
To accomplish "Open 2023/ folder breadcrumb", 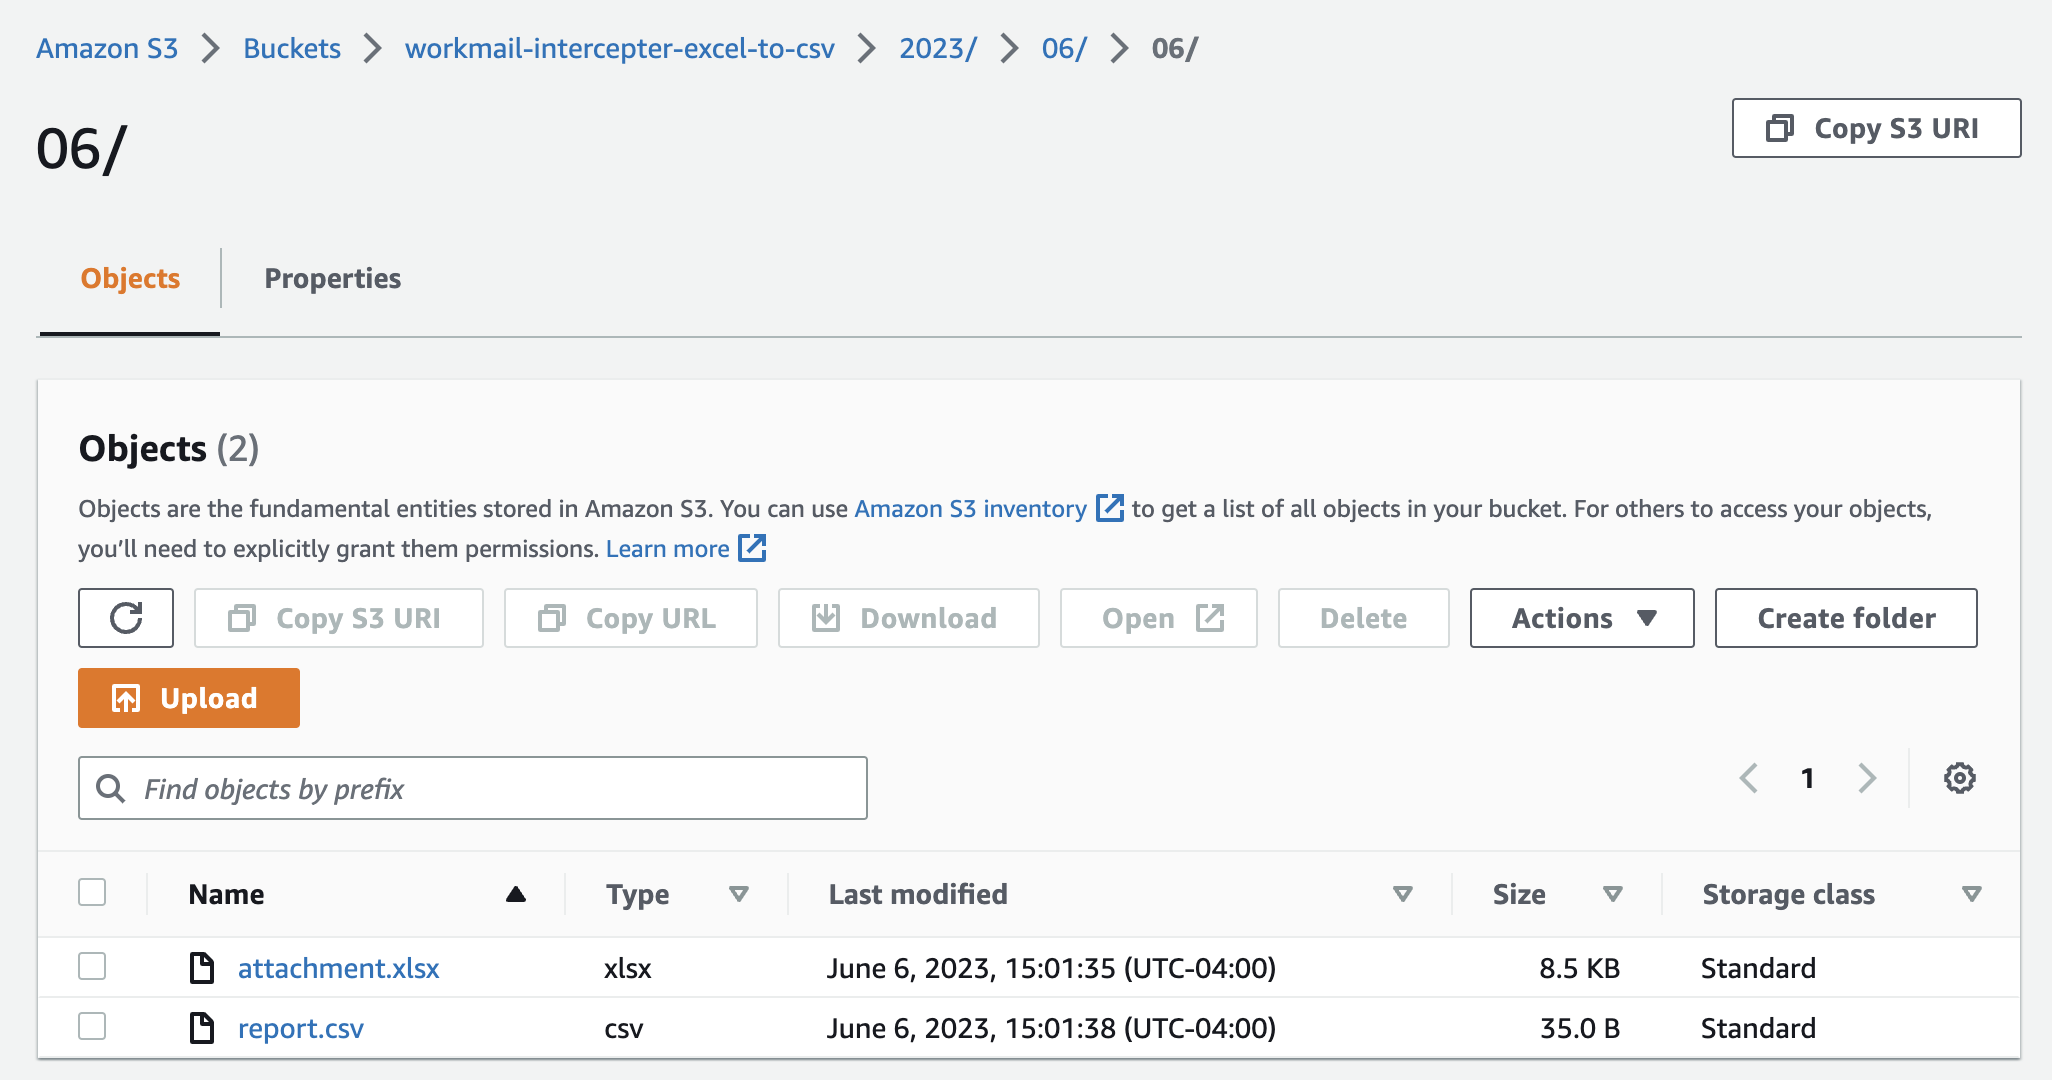I will click(x=938, y=48).
